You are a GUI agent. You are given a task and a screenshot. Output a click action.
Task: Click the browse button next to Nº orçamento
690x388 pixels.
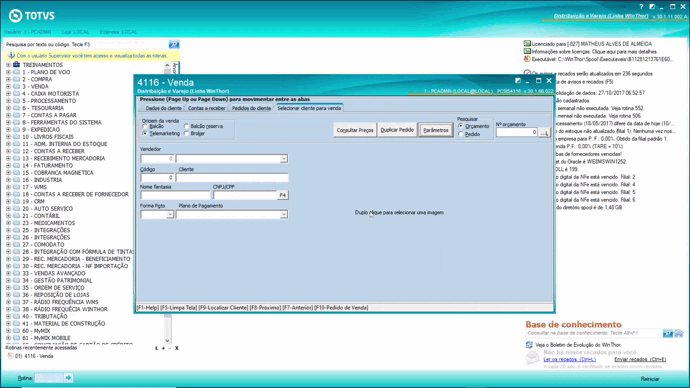[544, 132]
